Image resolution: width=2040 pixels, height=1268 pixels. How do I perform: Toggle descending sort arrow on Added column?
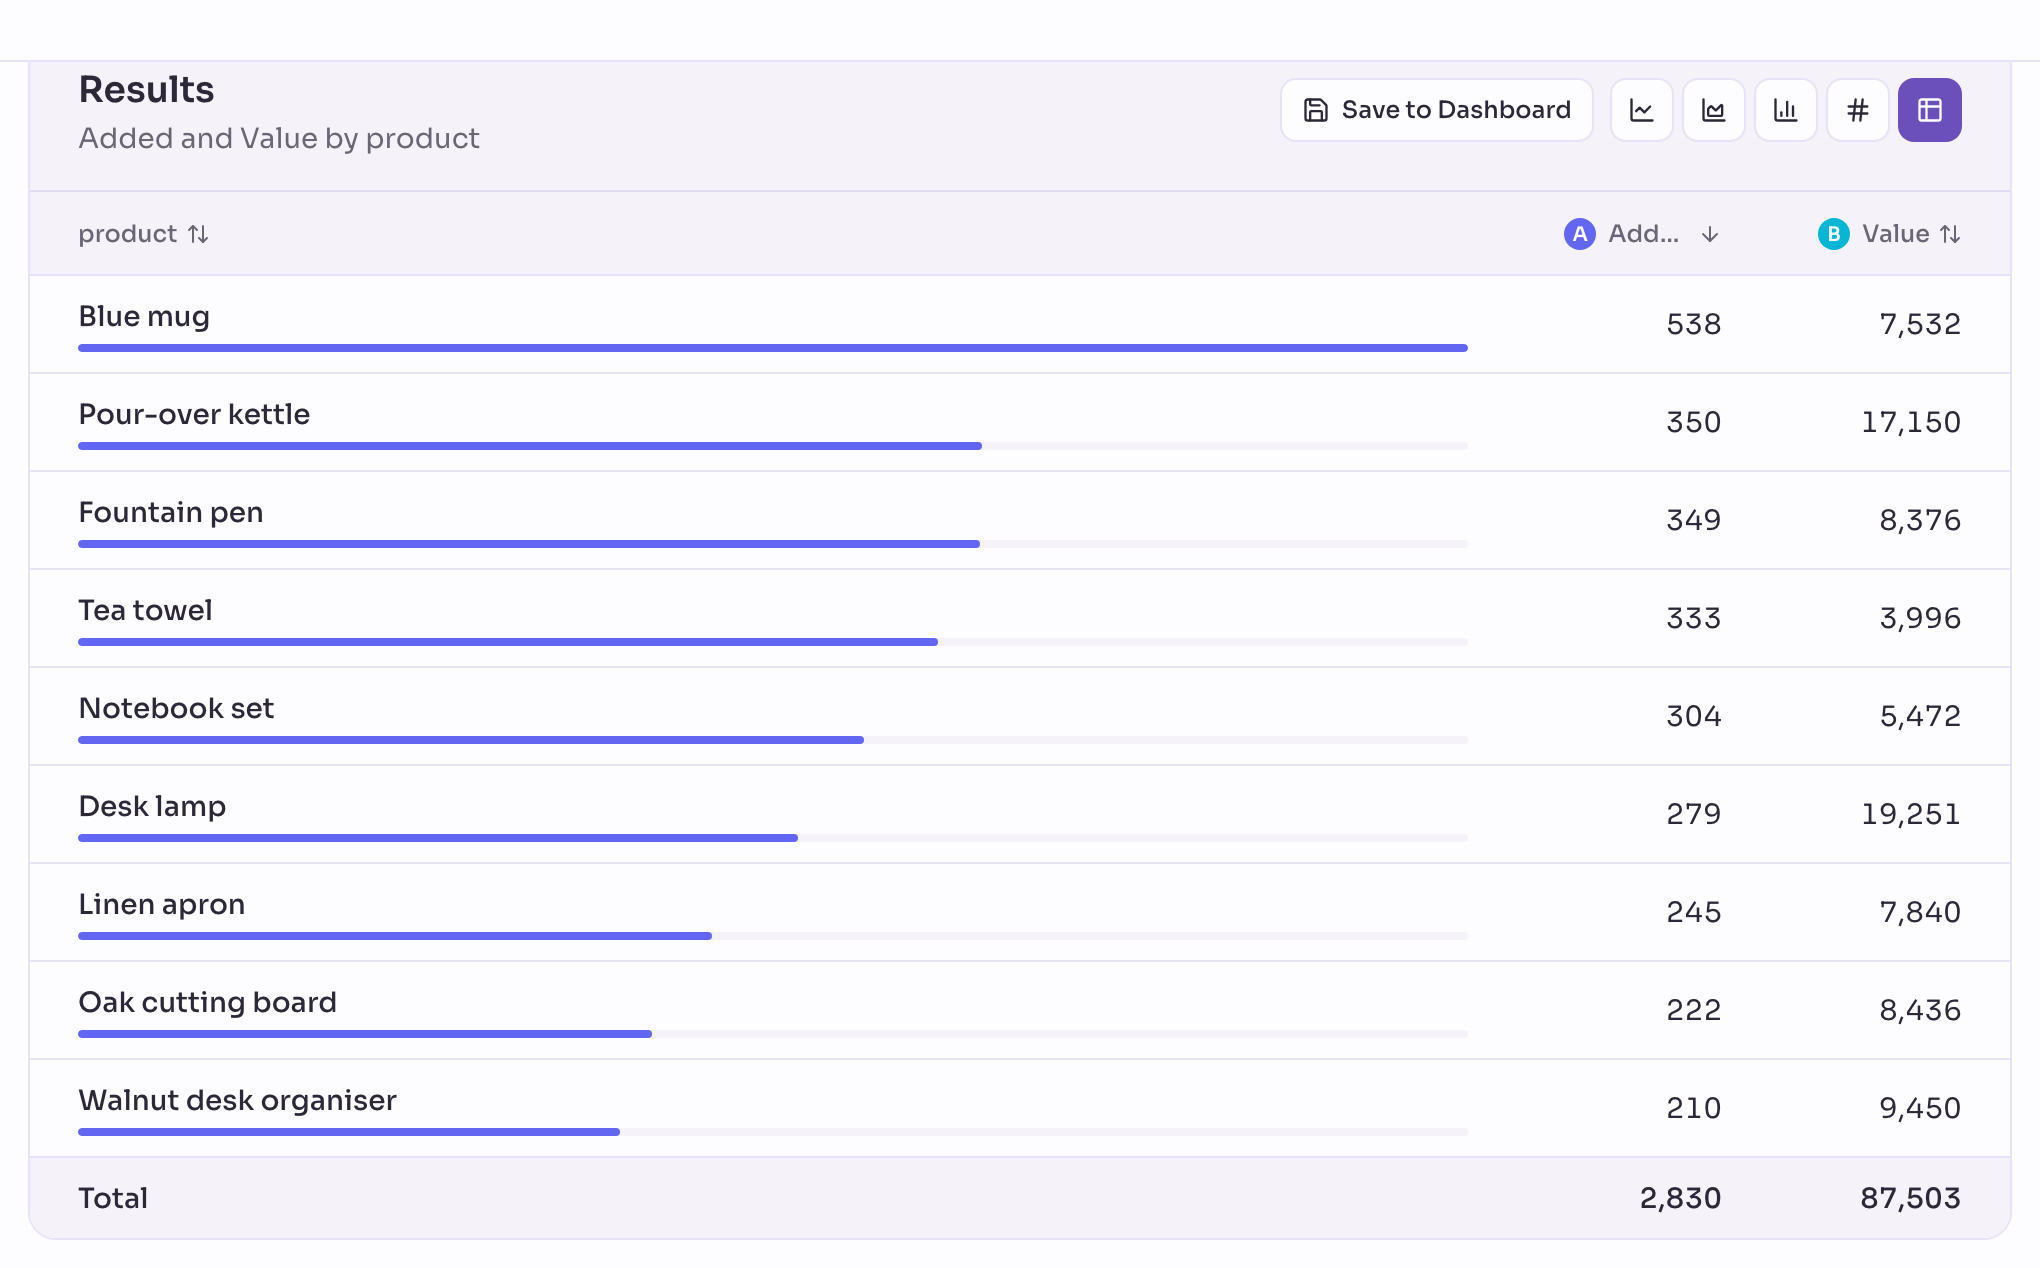pos(1710,234)
